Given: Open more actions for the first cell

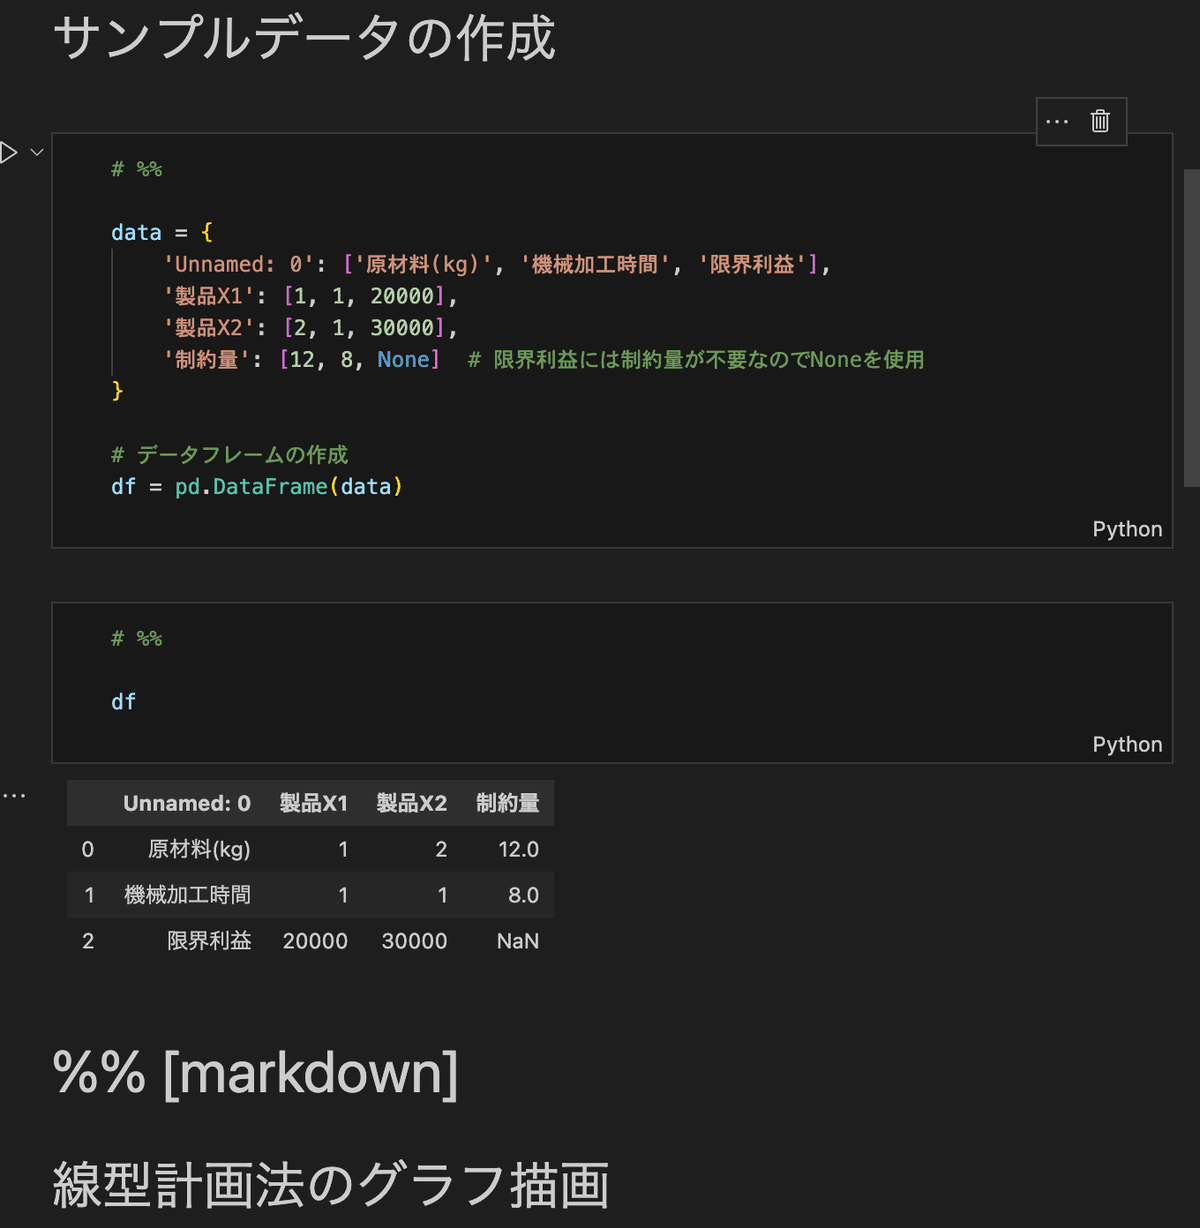Looking at the screenshot, I should [x=1057, y=121].
